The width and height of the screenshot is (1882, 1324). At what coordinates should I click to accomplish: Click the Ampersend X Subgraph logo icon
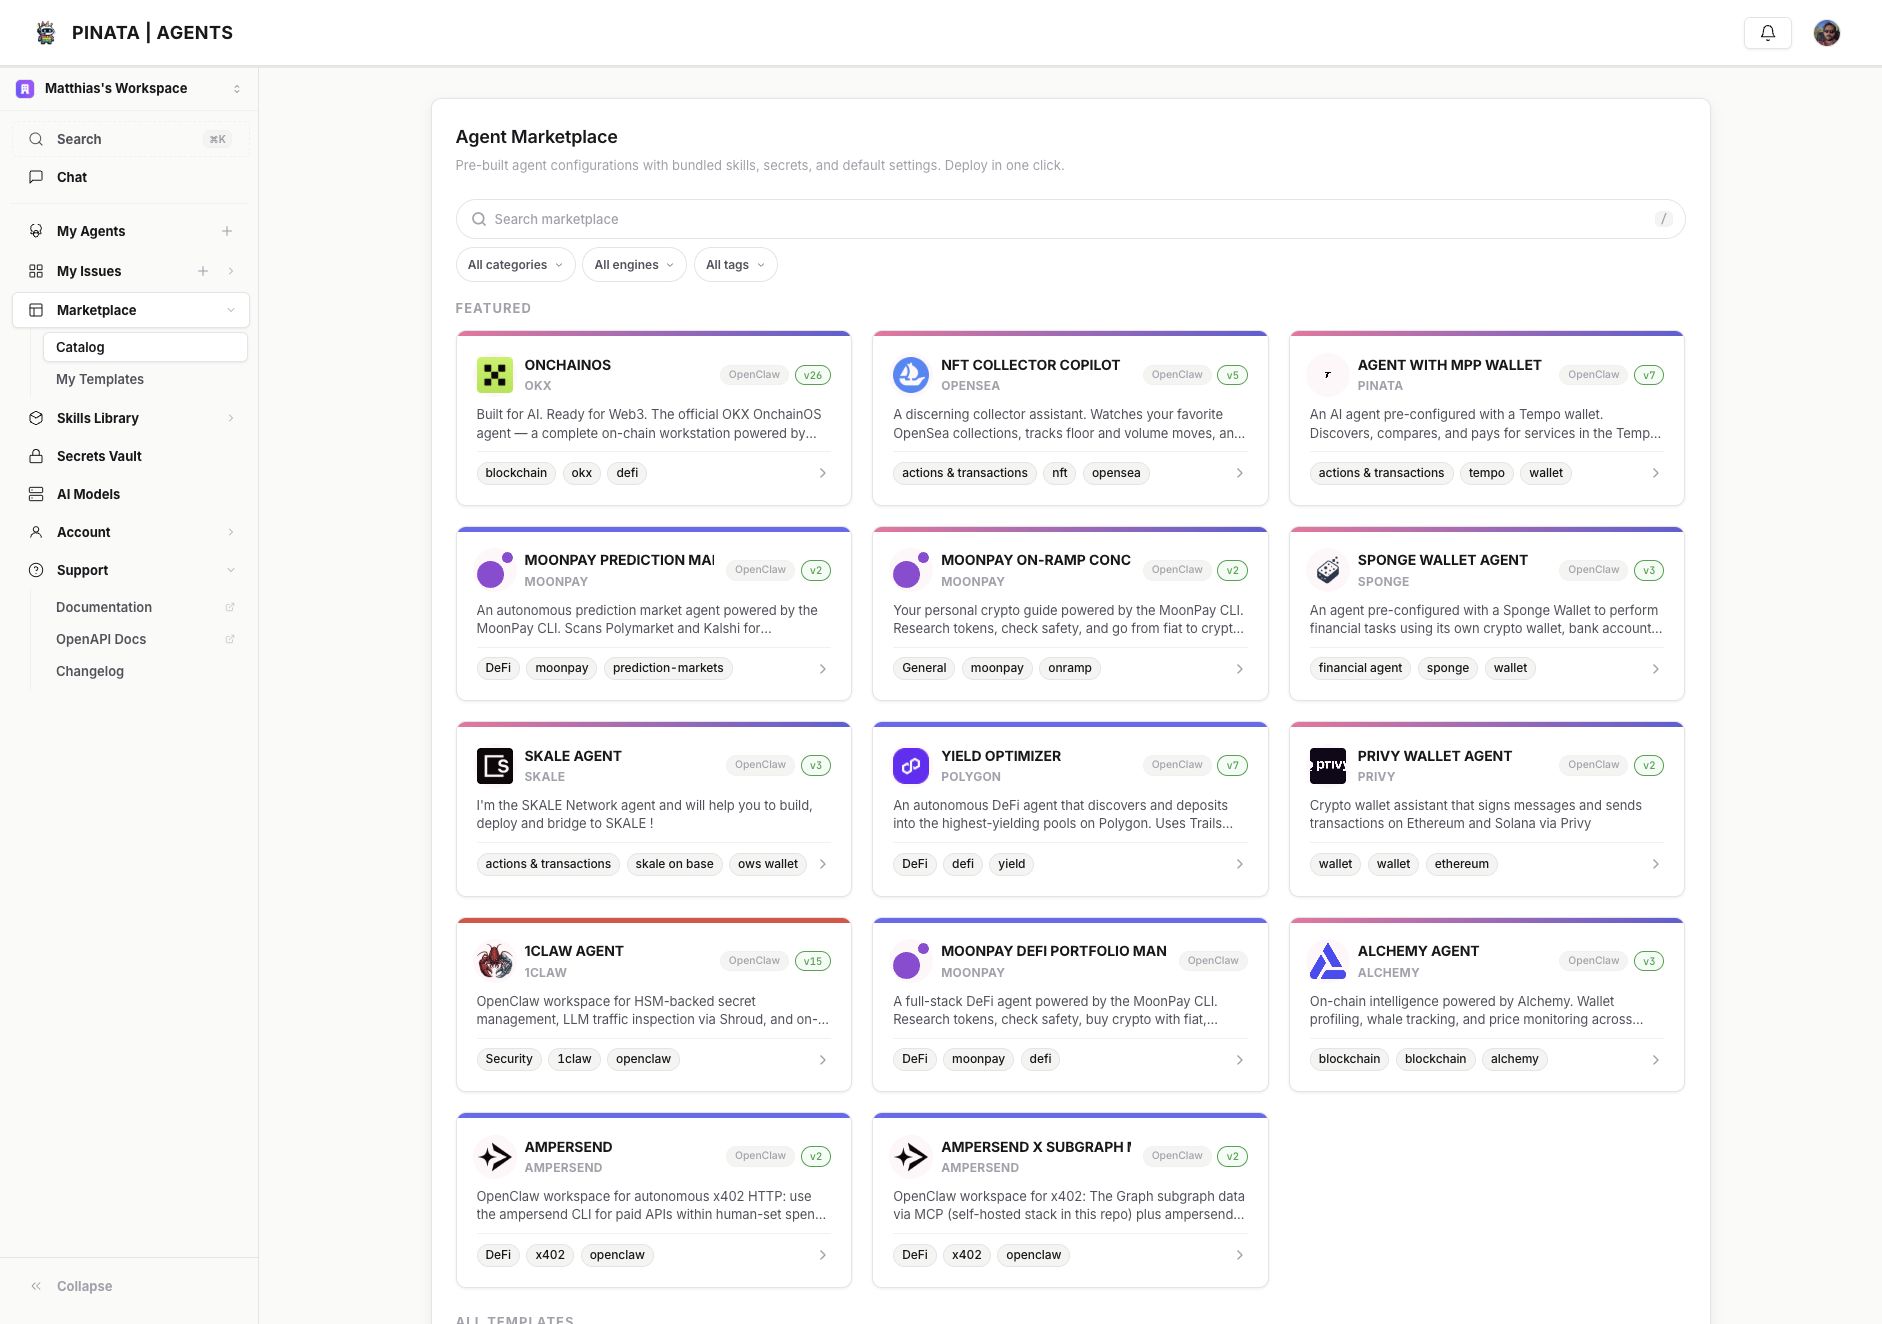click(x=911, y=1157)
